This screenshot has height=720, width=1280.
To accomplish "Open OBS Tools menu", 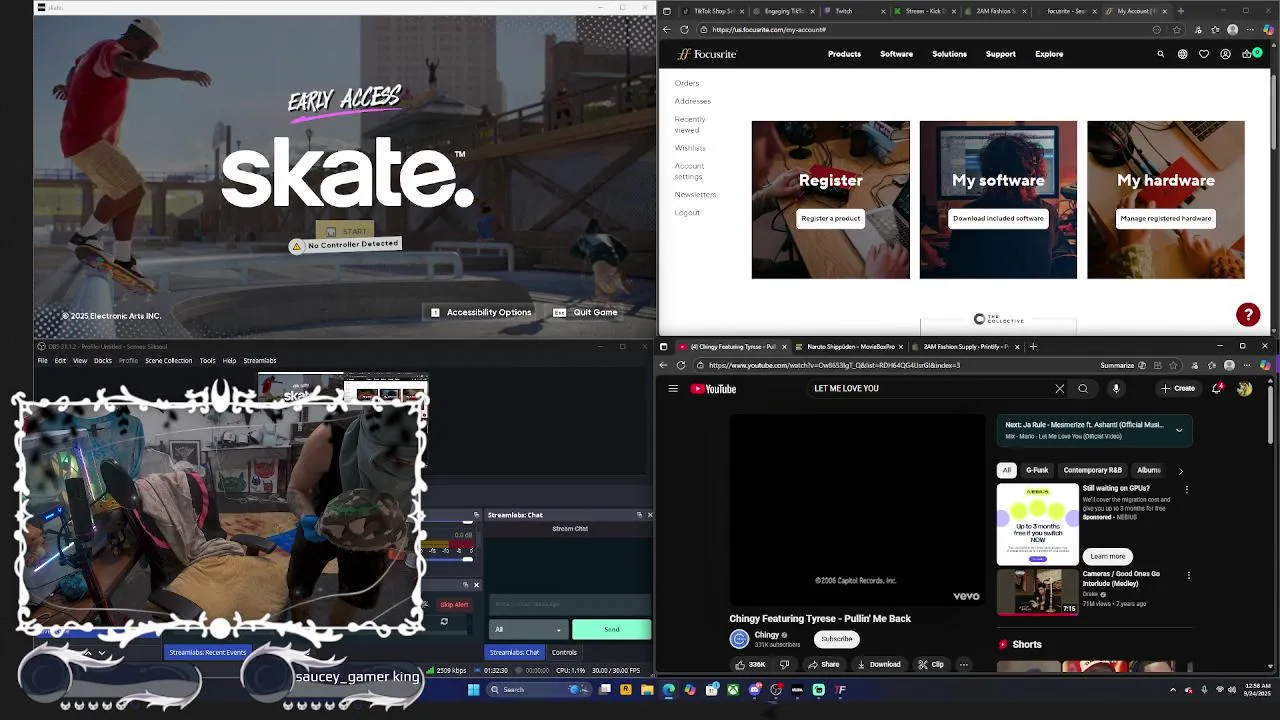I will tap(207, 361).
